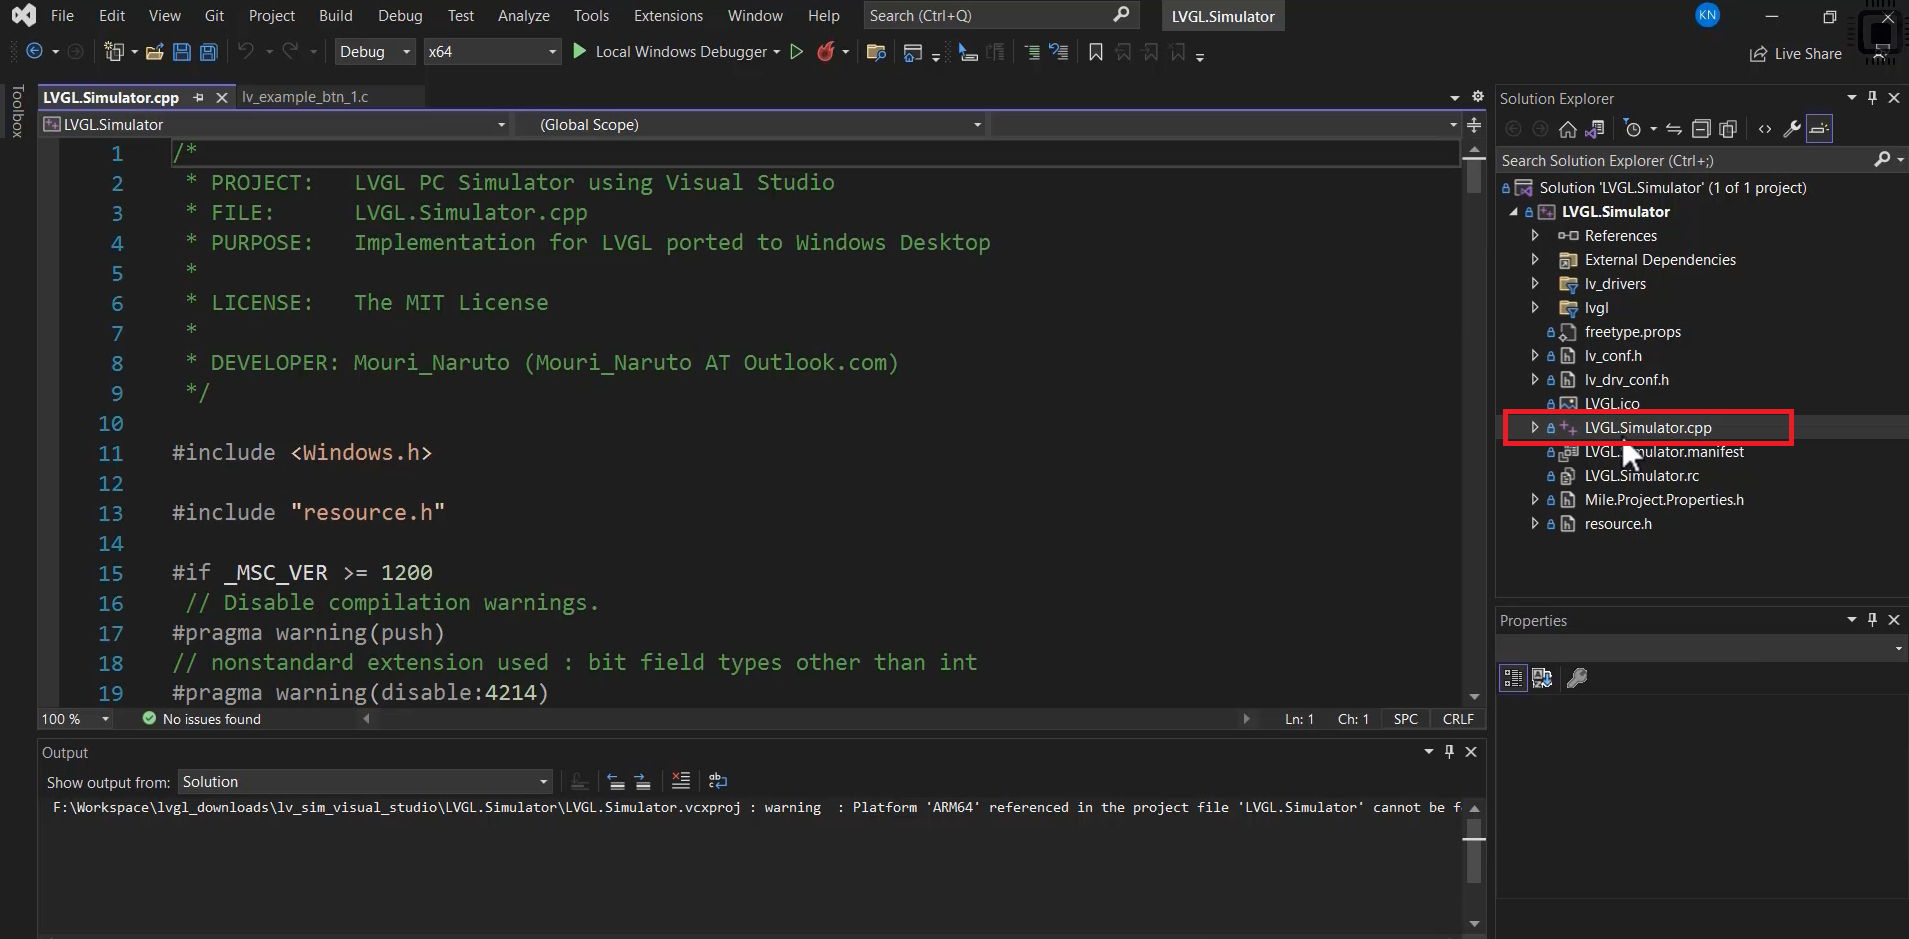The height and width of the screenshot is (939, 1909).
Task: Click the editor vertical scrollbar thumb
Action: pyautogui.click(x=1474, y=176)
